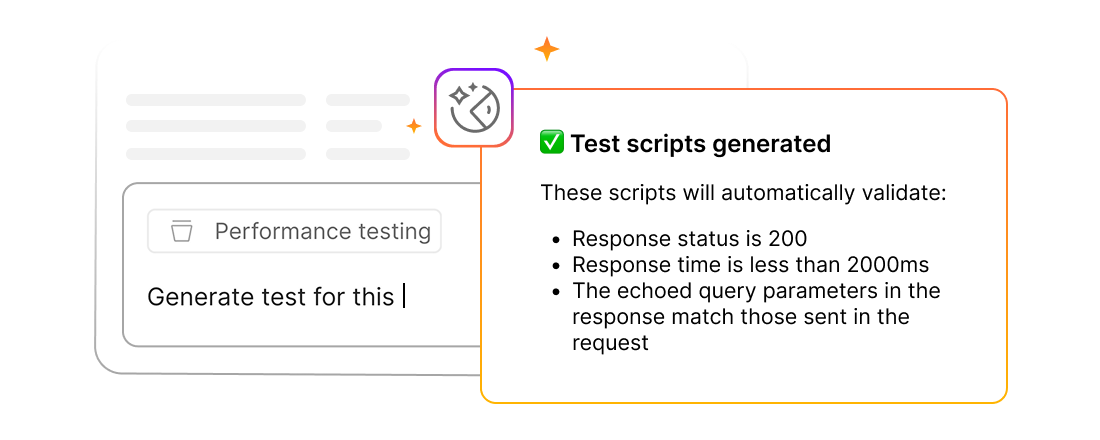Click the "Response status is 200" item
Image resolution: width=1100 pixels, height=440 pixels.
pos(689,239)
